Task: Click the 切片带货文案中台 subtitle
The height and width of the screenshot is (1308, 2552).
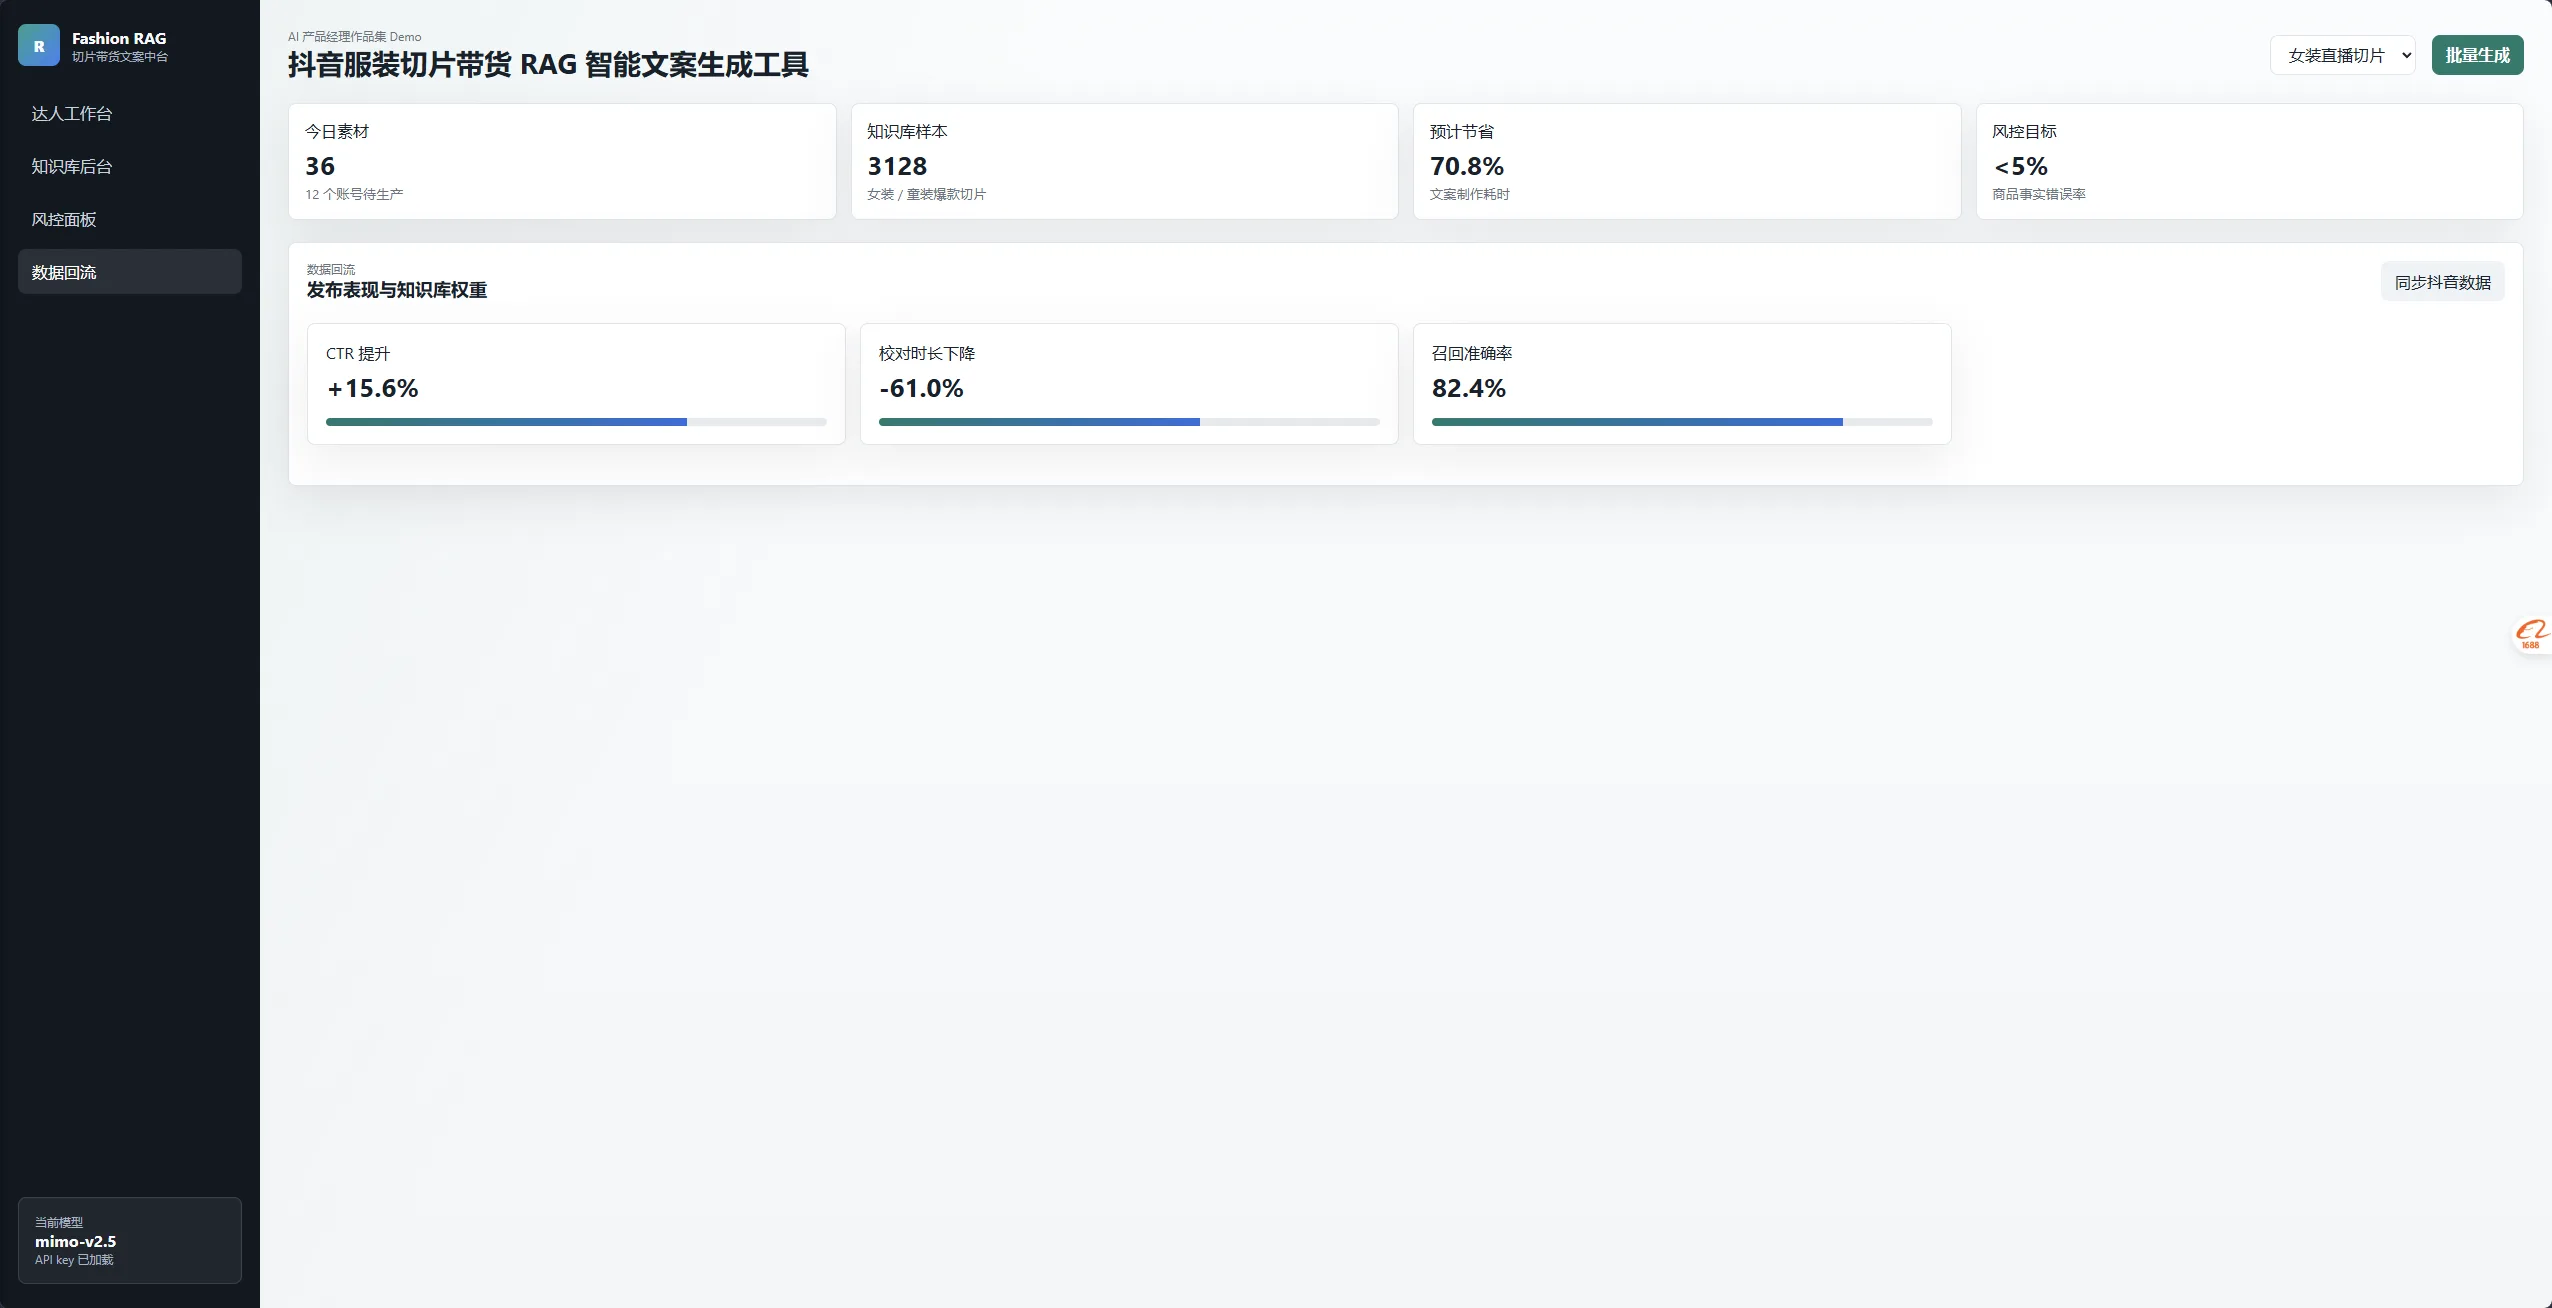Action: click(x=120, y=57)
